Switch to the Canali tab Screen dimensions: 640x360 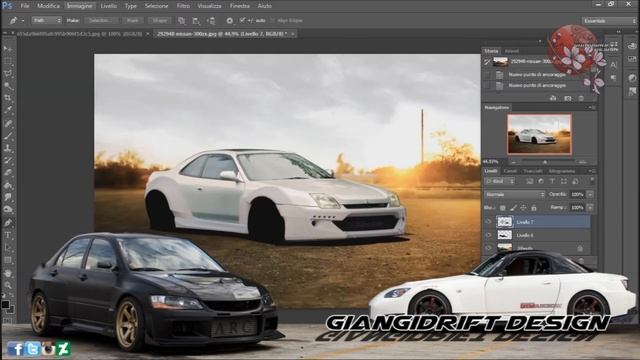pyautogui.click(x=510, y=171)
